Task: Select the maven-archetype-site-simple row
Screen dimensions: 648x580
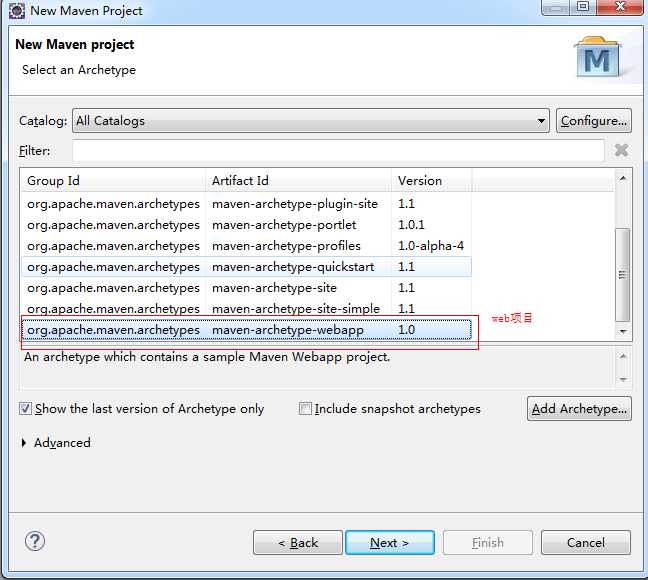Action: (x=246, y=309)
